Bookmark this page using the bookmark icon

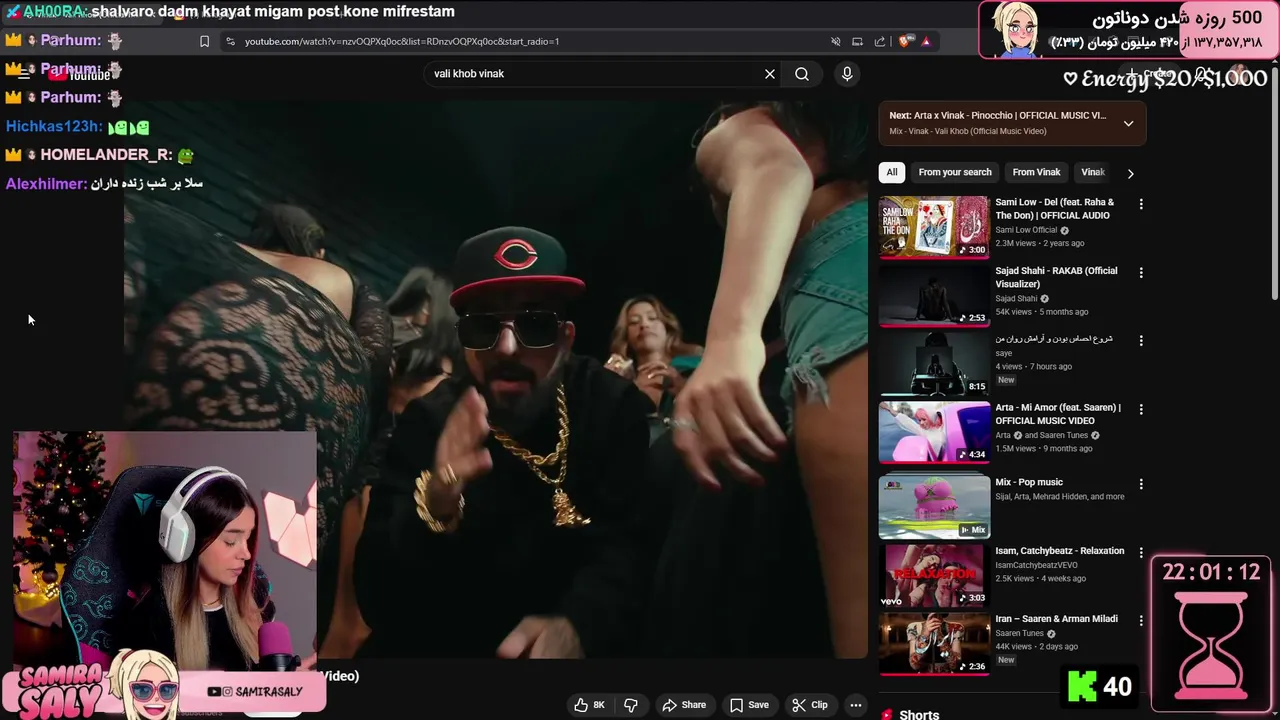(204, 41)
